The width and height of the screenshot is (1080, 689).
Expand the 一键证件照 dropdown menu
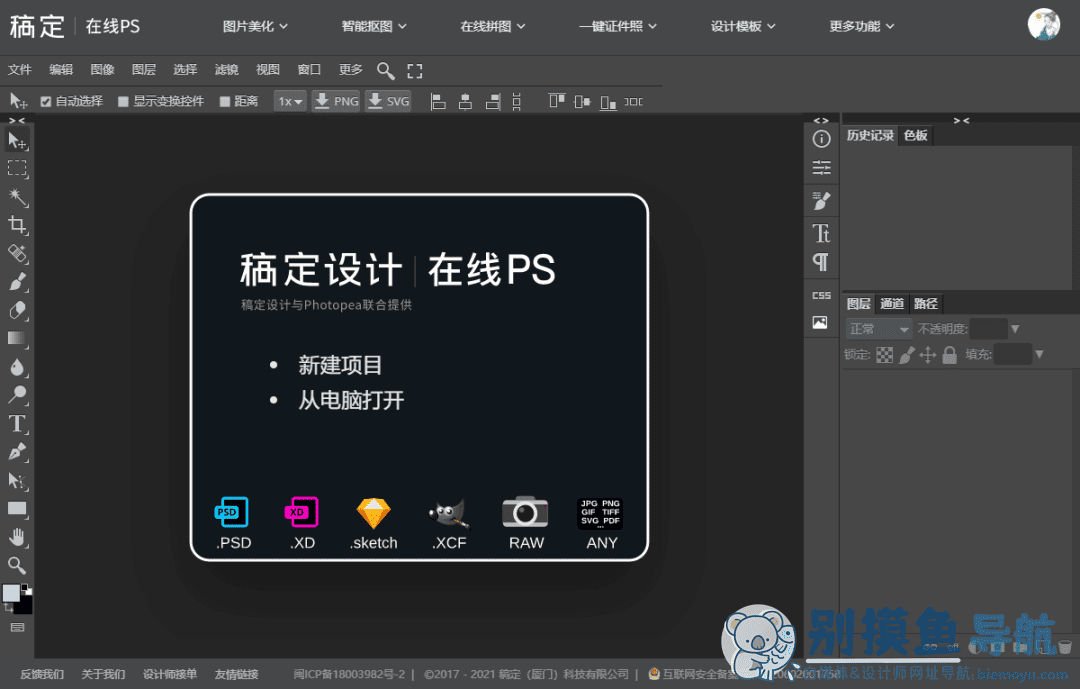tap(618, 26)
